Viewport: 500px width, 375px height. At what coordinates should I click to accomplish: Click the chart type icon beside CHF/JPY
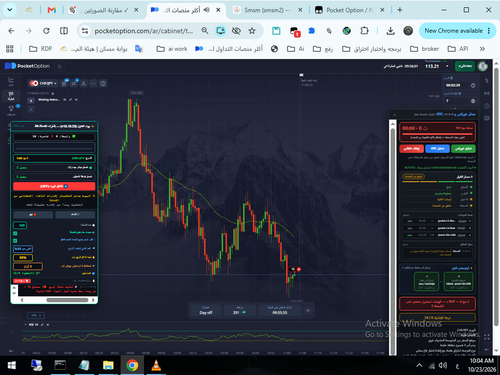pos(65,83)
